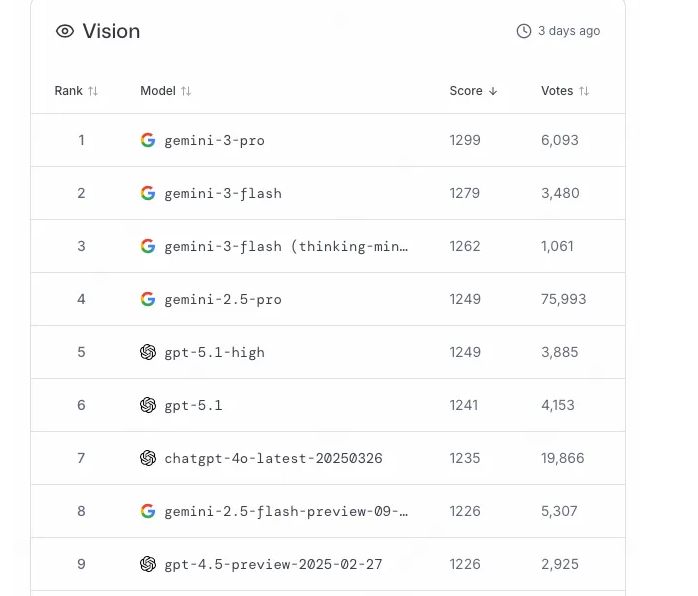The height and width of the screenshot is (596, 698).
Task: Click the '3 days ago' timestamp
Action: 569,31
